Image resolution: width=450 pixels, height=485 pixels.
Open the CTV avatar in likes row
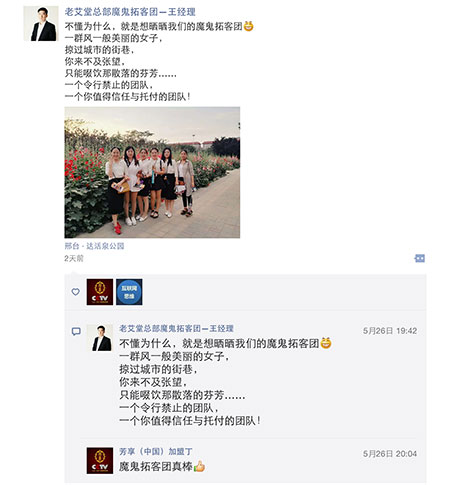(x=100, y=292)
